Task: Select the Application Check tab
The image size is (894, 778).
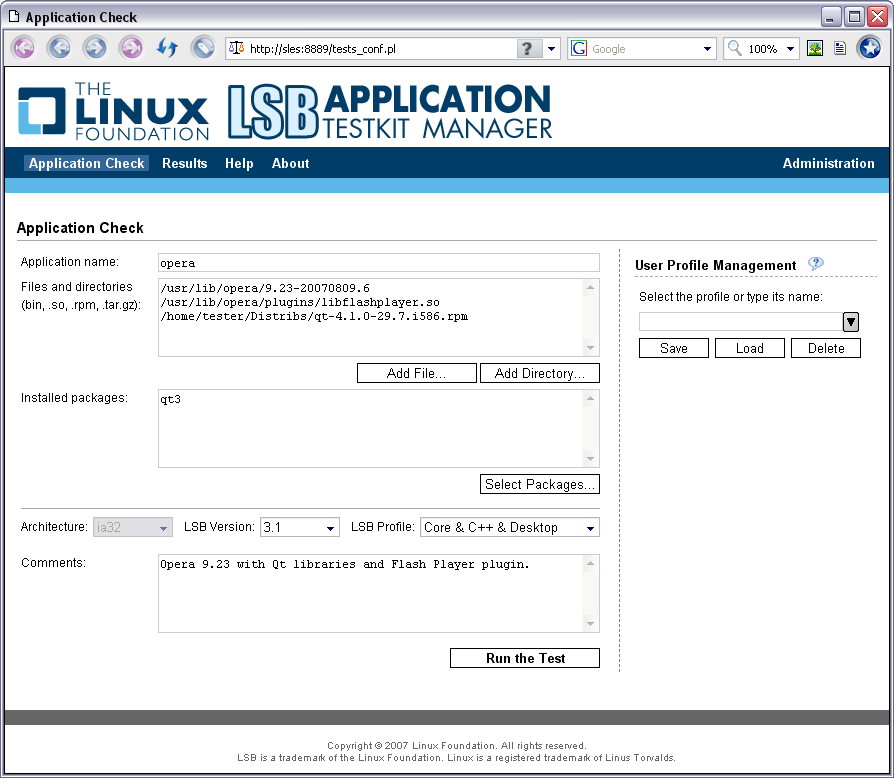Action: pos(86,164)
